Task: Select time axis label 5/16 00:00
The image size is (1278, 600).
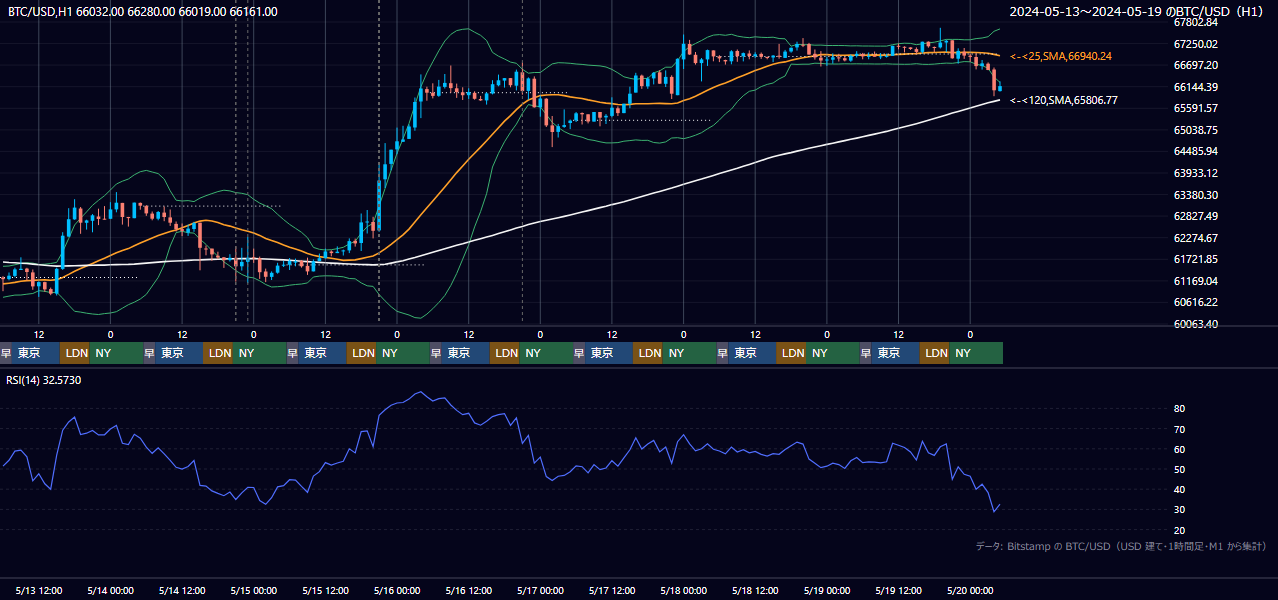Action: [397, 590]
